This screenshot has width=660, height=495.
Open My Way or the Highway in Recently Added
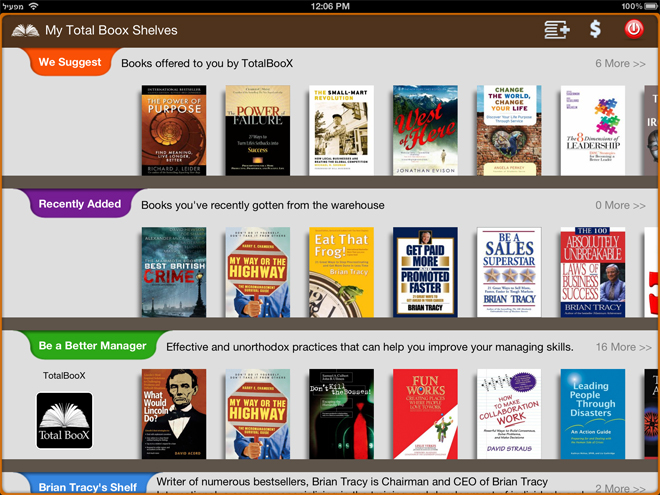pyautogui.click(x=258, y=272)
